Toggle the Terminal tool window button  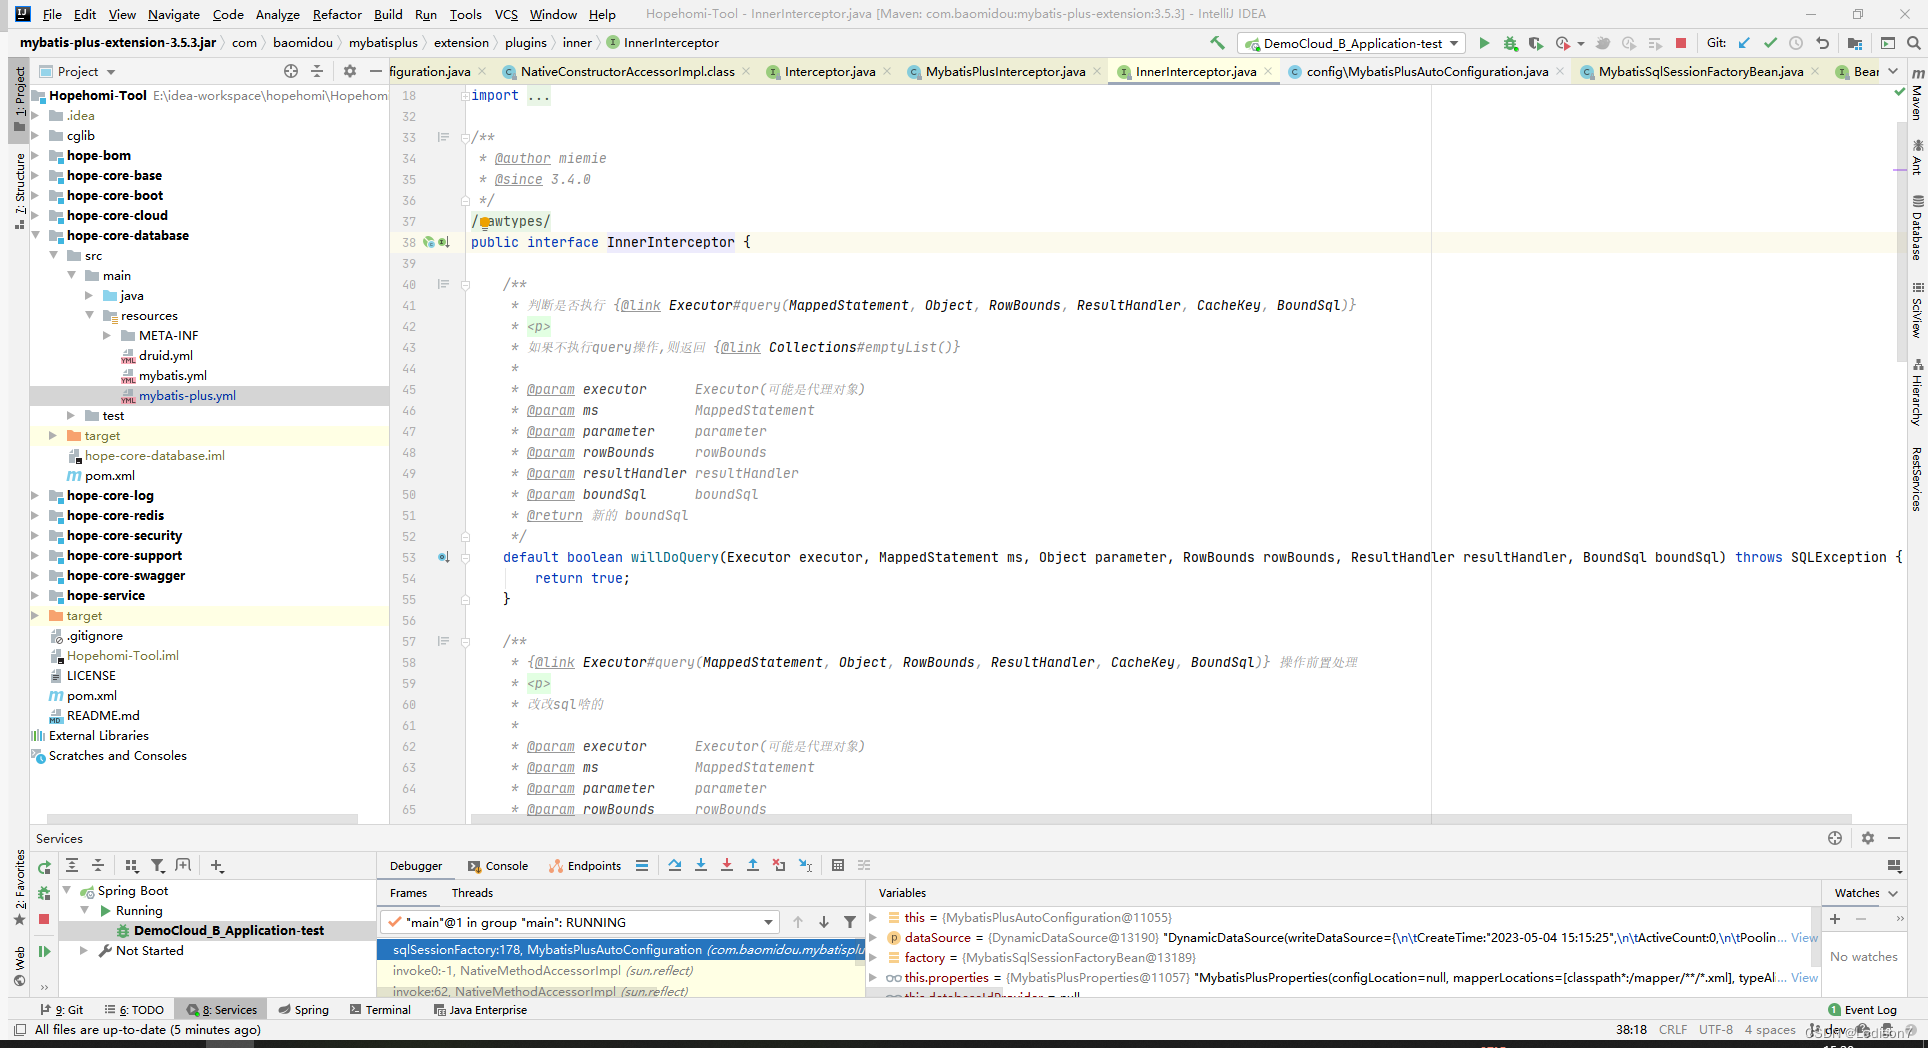coord(380,1010)
